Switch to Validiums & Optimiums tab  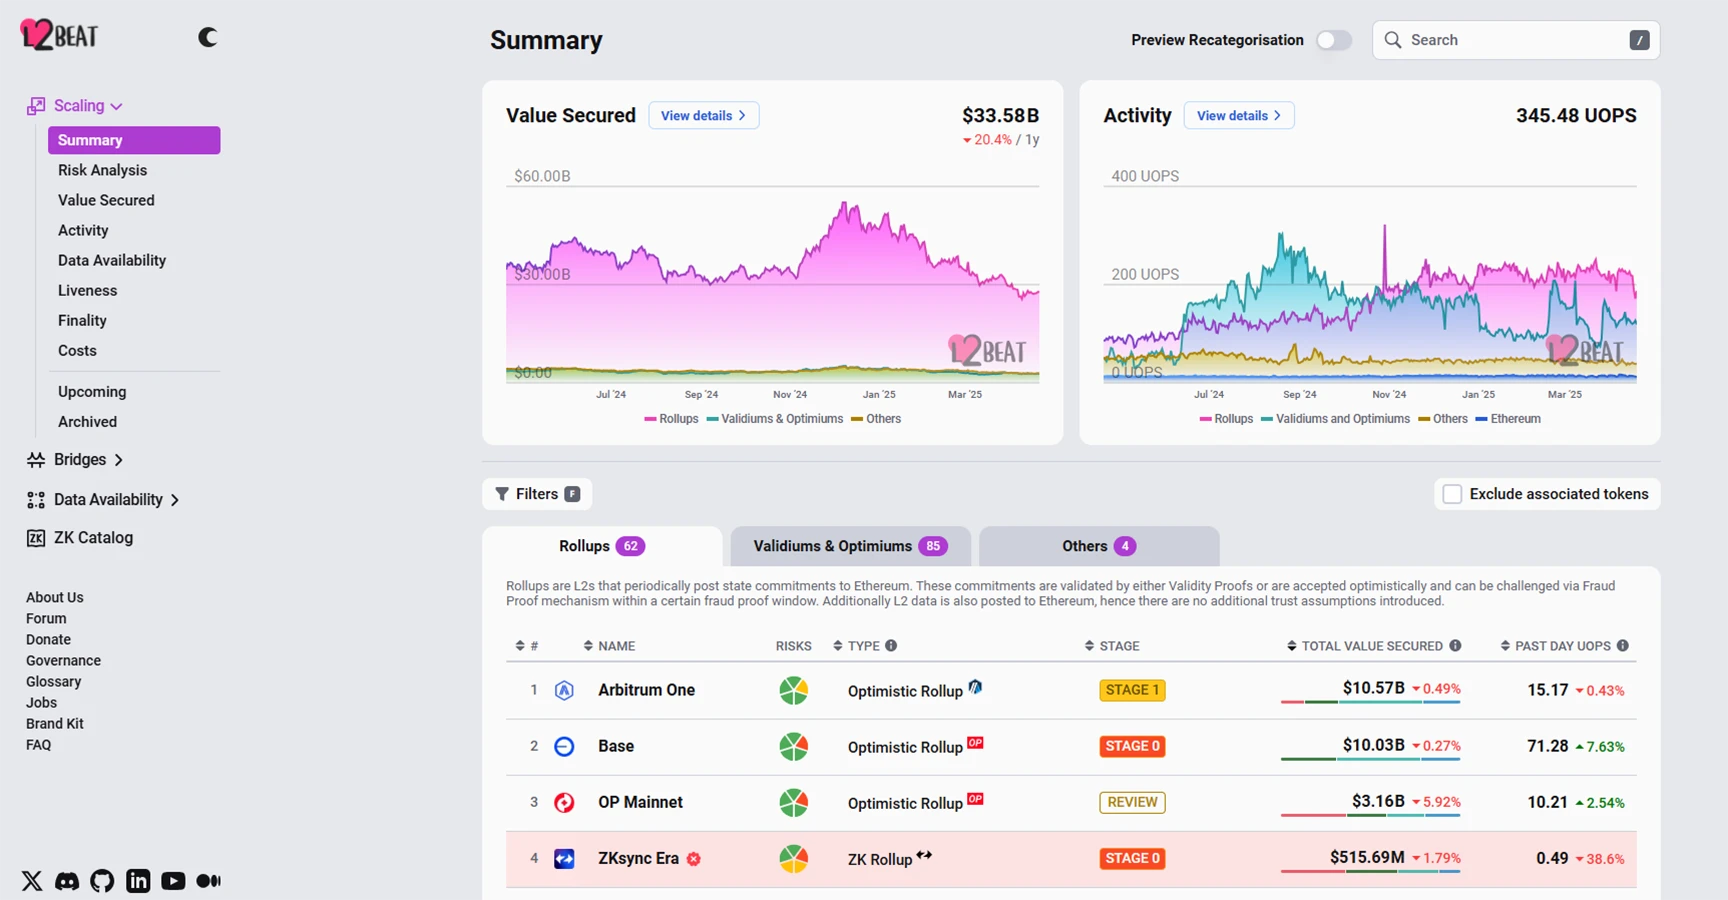(x=850, y=546)
